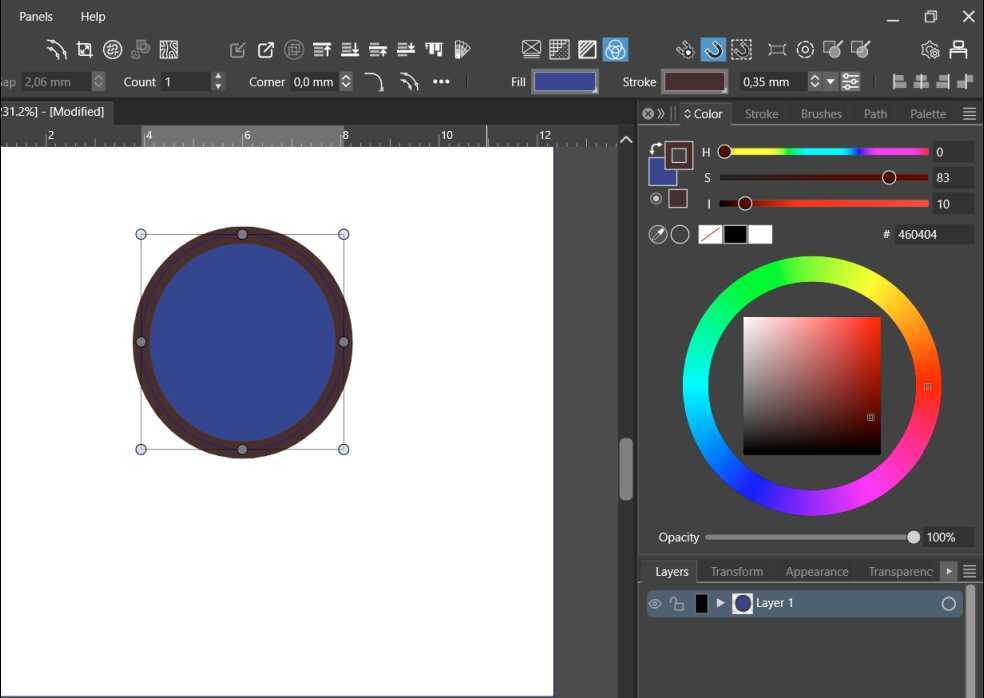Open panel settings with the gear icon

click(x=929, y=49)
